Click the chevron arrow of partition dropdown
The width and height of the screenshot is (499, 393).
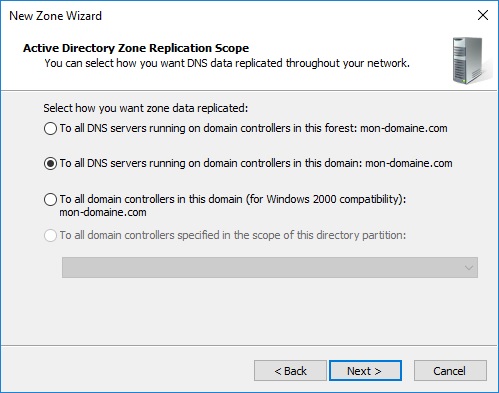tap(469, 268)
